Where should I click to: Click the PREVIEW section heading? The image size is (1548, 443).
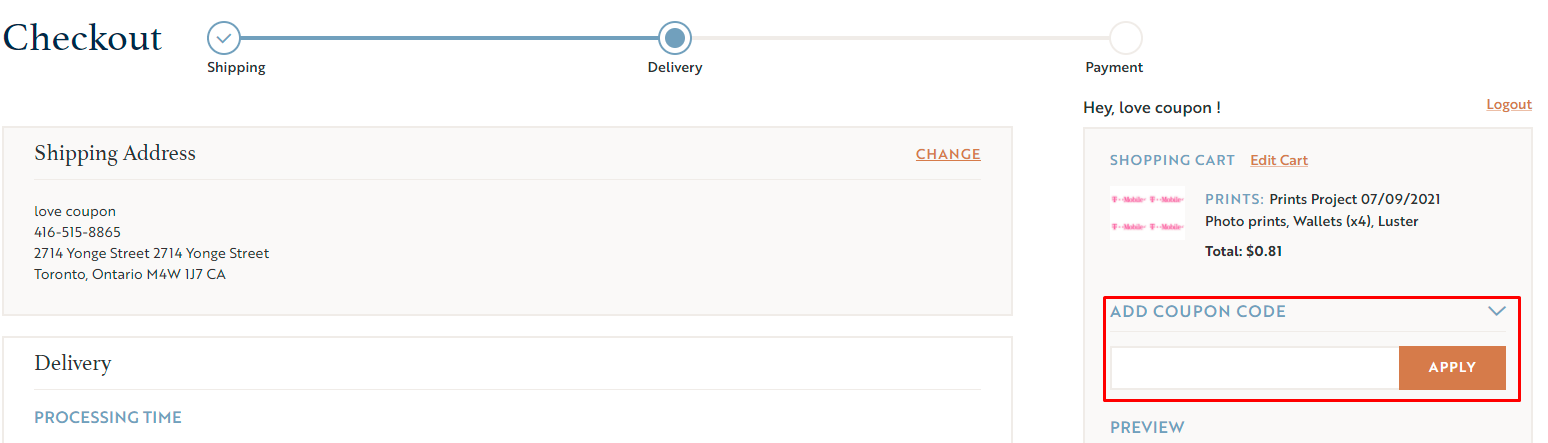pyautogui.click(x=1147, y=427)
